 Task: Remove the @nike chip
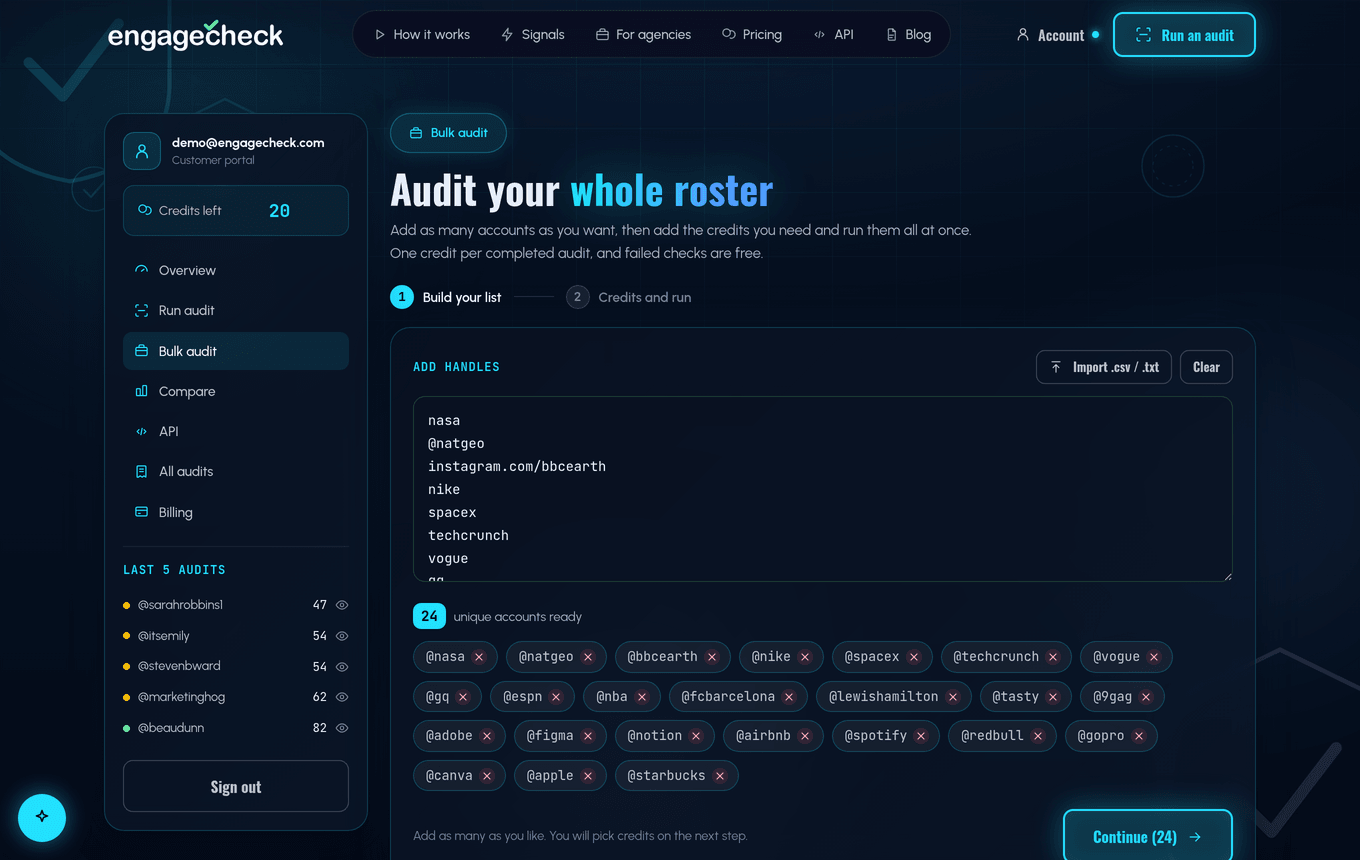click(805, 657)
